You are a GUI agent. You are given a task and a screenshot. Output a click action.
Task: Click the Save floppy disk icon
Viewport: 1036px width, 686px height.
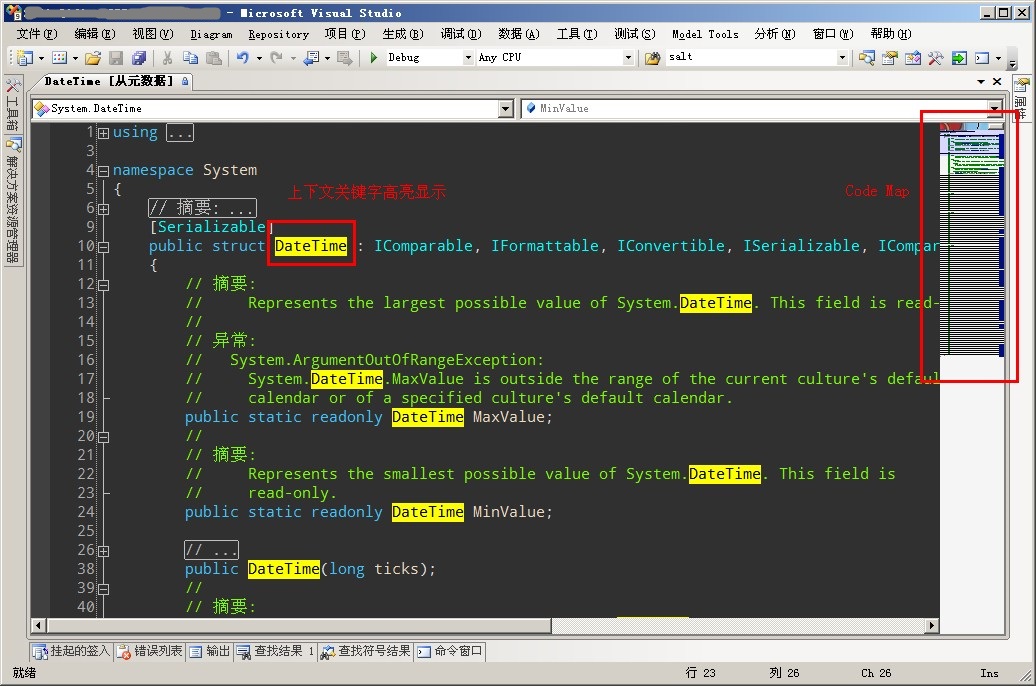(x=116, y=58)
